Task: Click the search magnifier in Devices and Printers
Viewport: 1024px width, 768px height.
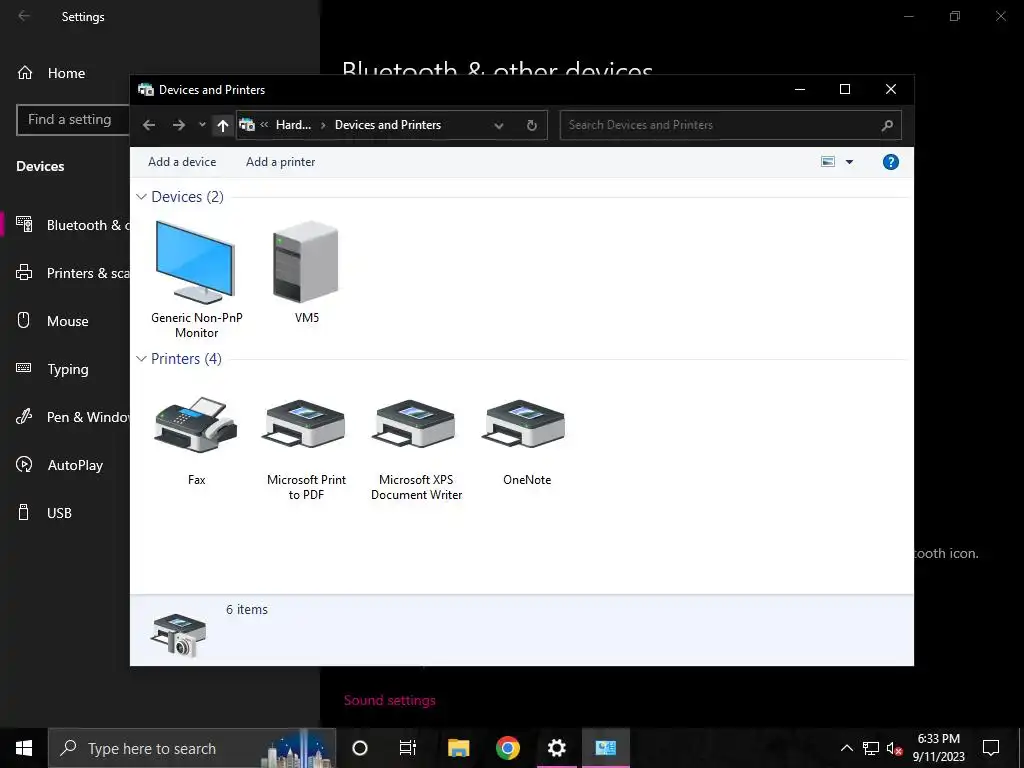Action: (887, 125)
